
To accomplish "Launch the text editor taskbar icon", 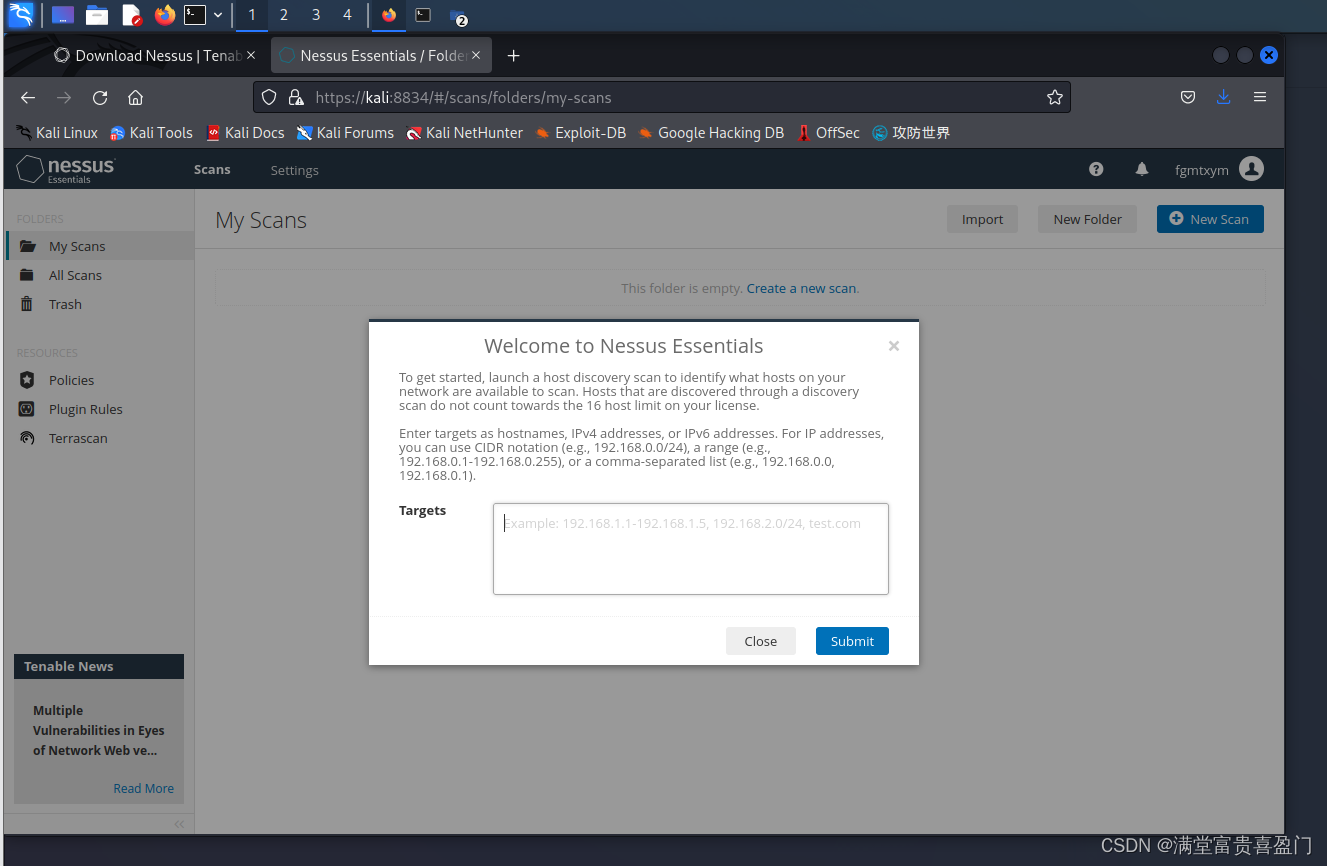I will (132, 15).
